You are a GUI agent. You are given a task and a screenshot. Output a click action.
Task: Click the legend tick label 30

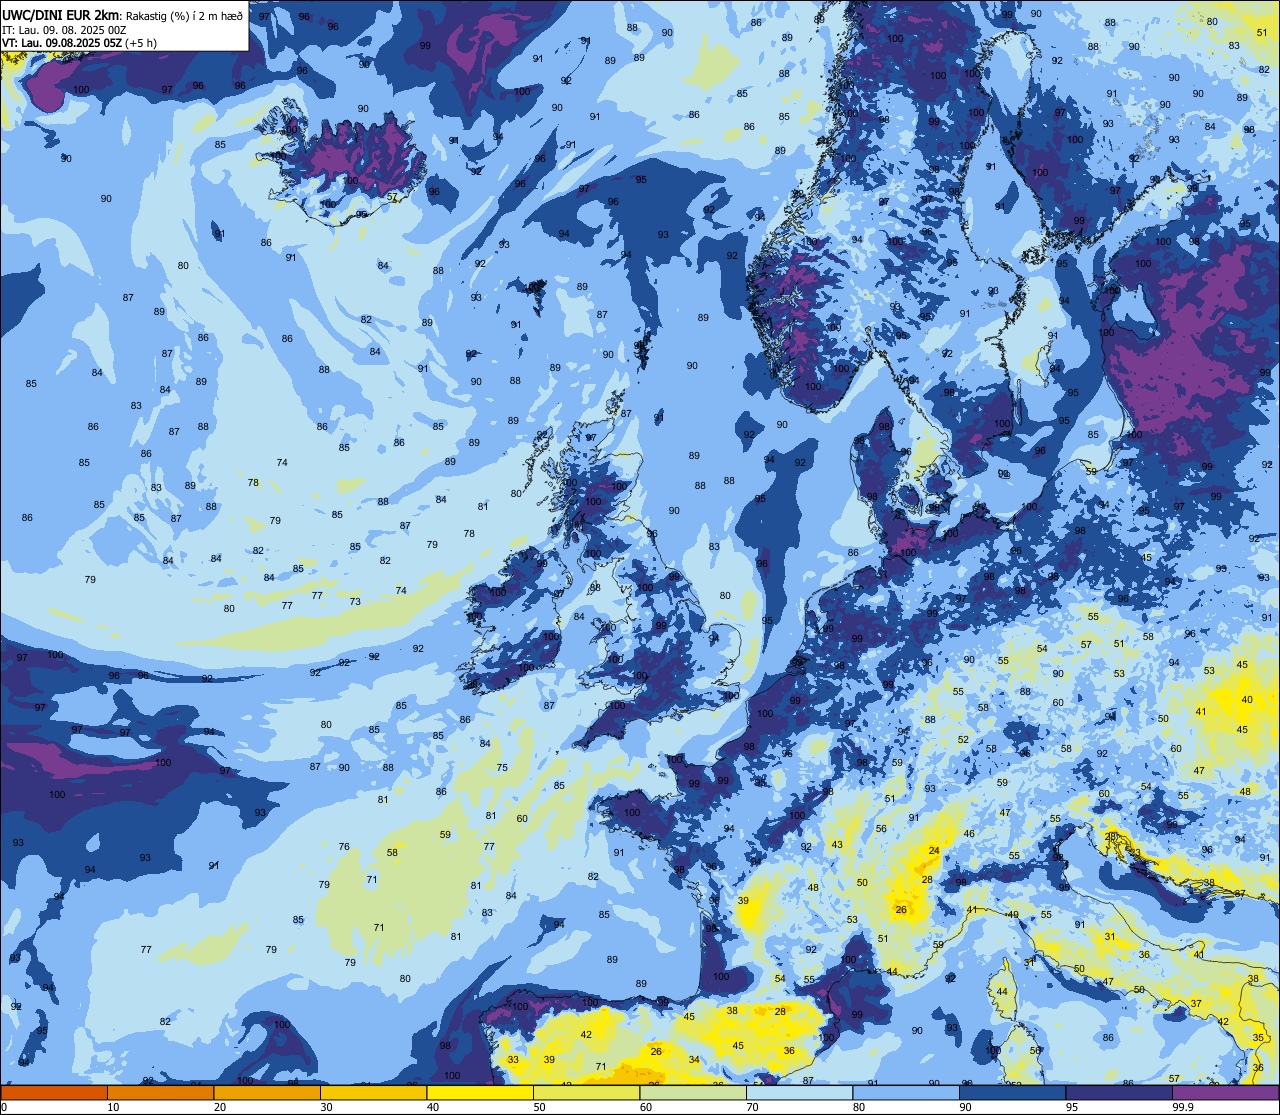coord(326,1107)
